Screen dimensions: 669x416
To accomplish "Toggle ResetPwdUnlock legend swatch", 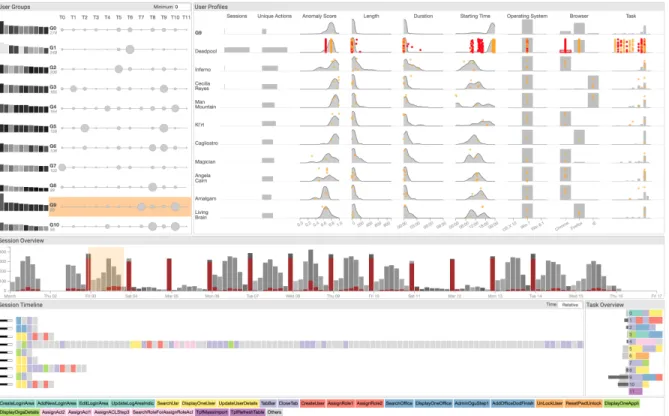I will coord(583,403).
